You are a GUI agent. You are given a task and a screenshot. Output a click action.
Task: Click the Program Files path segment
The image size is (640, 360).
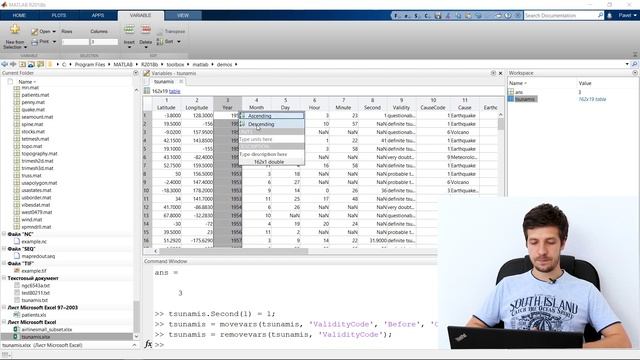90,64
